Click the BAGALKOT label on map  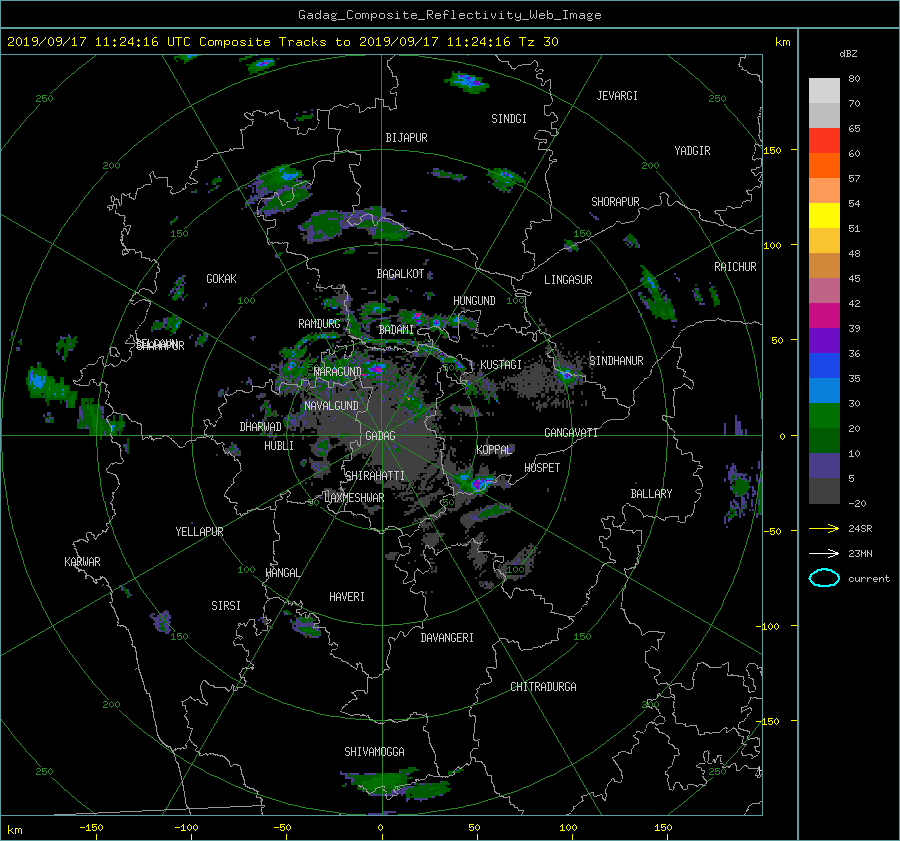pos(400,274)
